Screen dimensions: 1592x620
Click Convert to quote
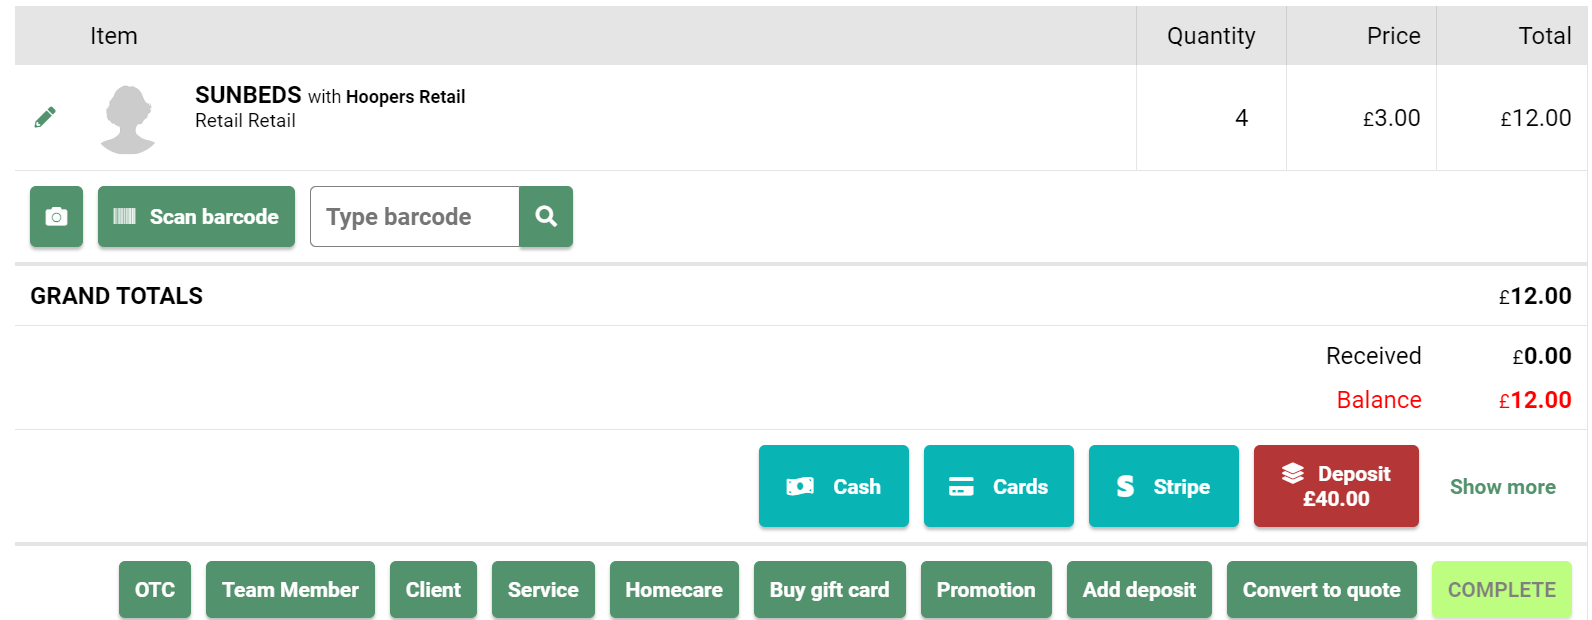1321,590
